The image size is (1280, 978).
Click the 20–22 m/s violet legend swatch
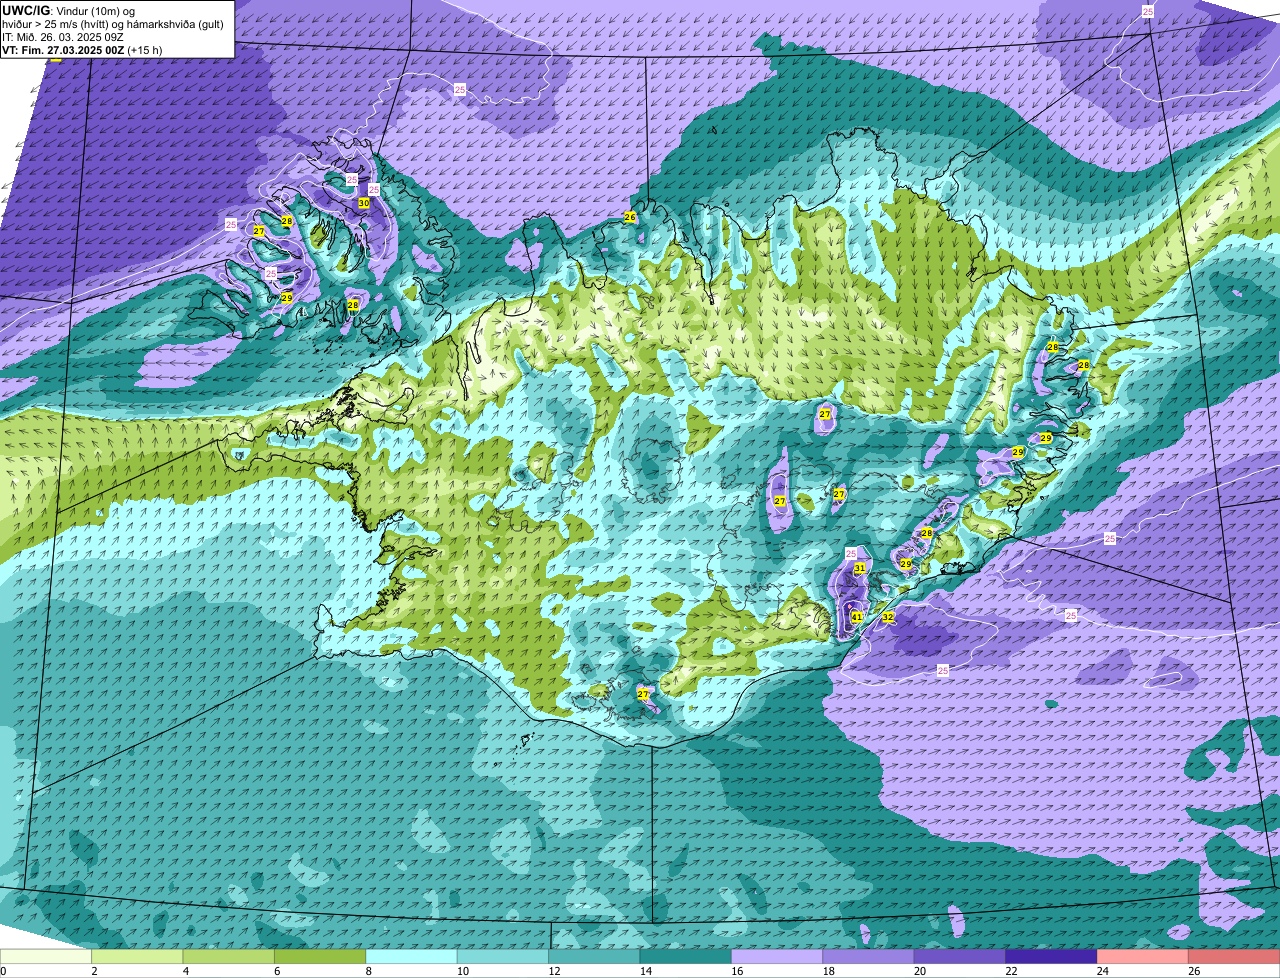pyautogui.click(x=960, y=956)
